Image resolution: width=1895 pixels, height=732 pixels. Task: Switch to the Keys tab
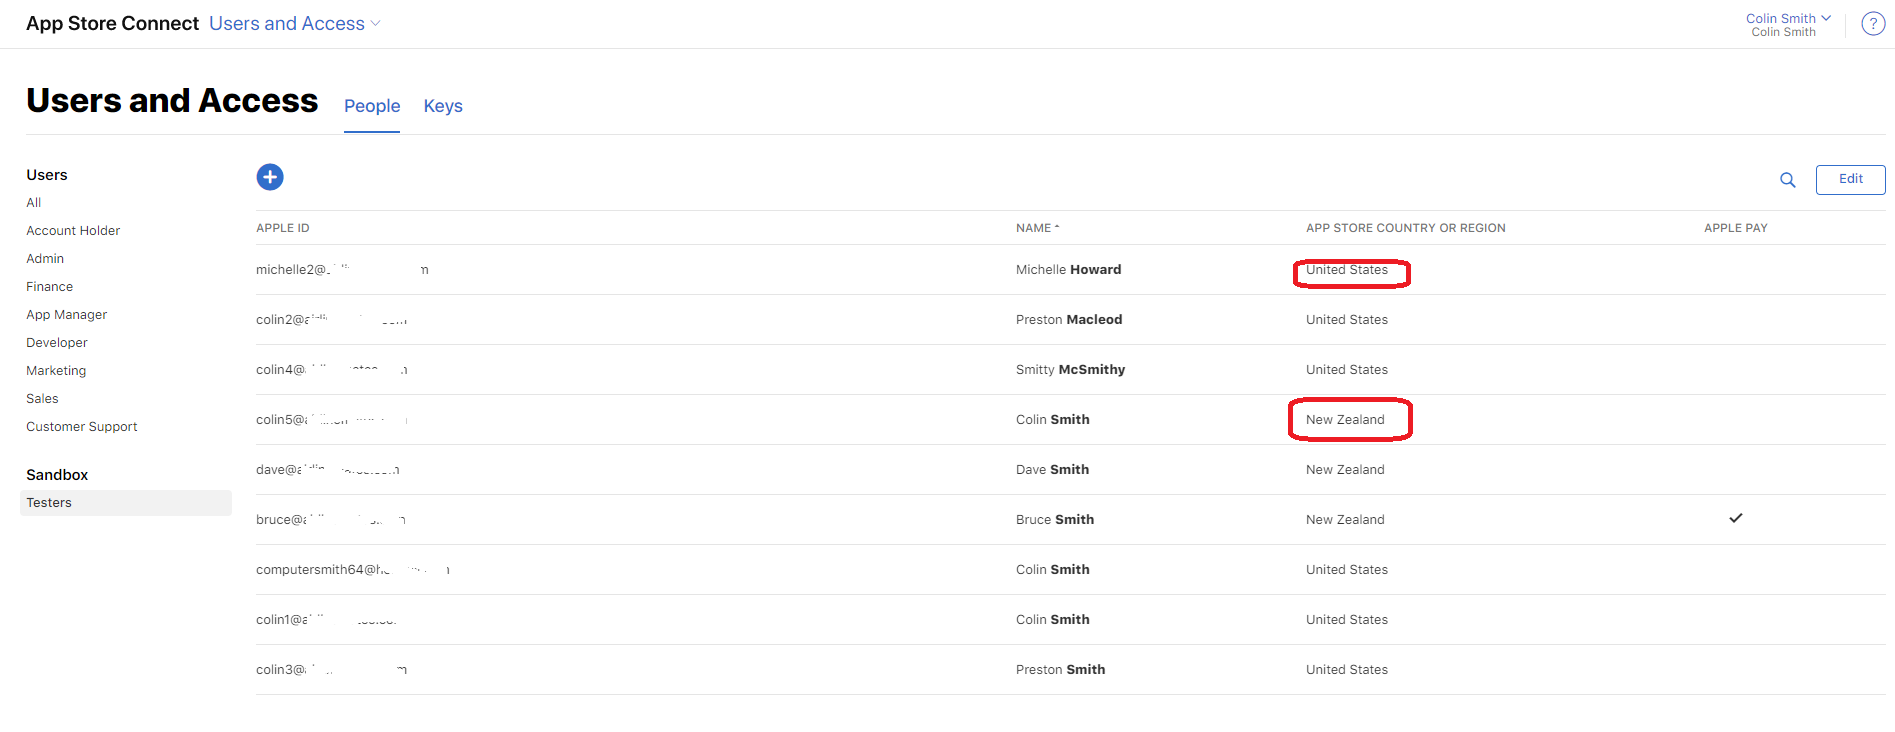click(443, 106)
